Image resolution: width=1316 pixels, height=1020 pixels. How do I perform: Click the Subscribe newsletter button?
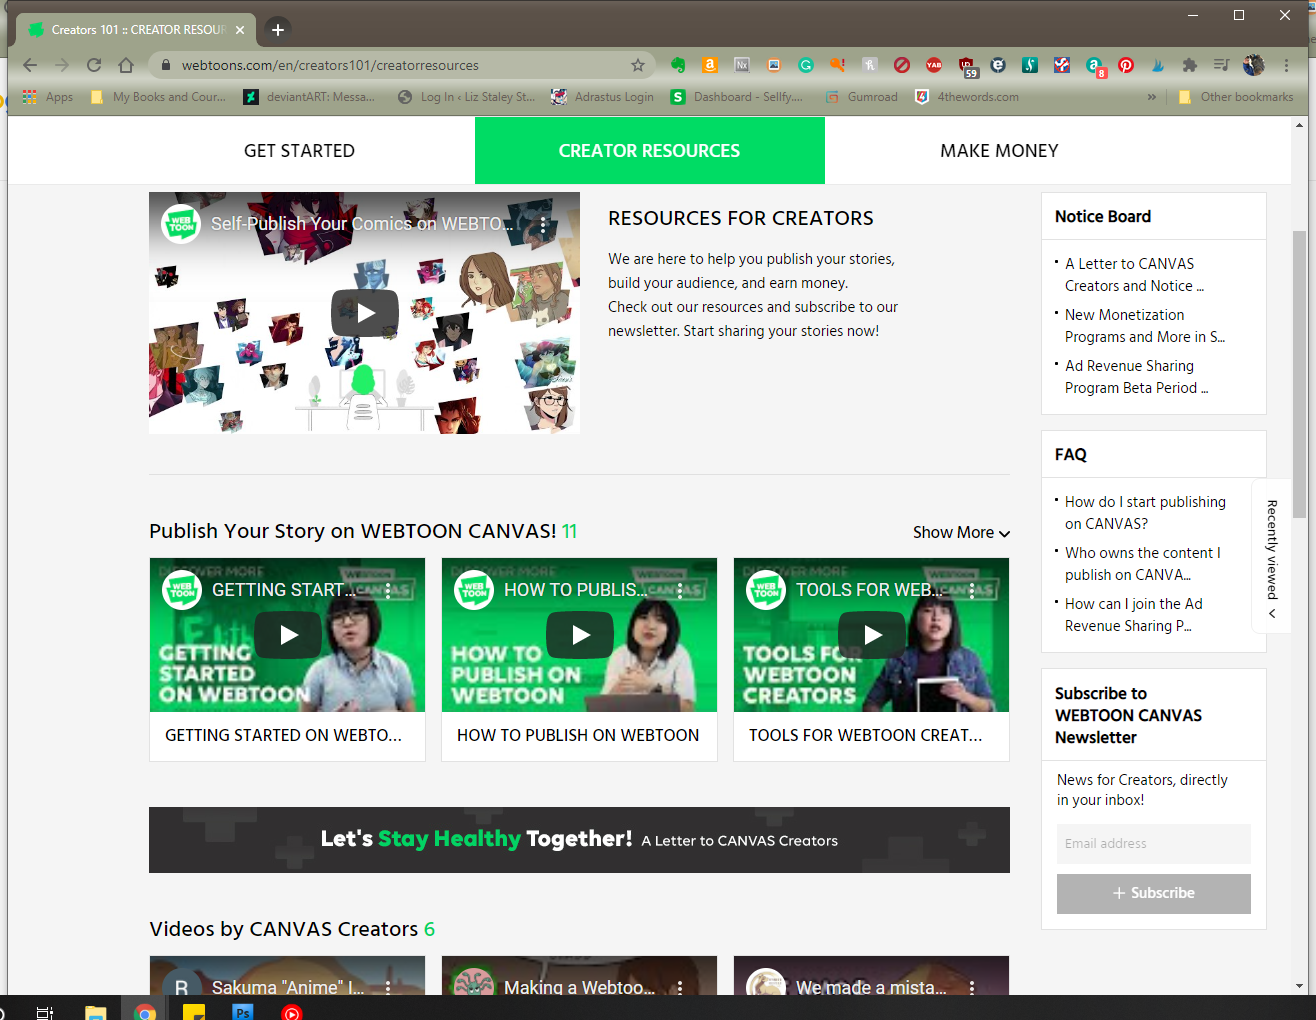pos(1154,894)
